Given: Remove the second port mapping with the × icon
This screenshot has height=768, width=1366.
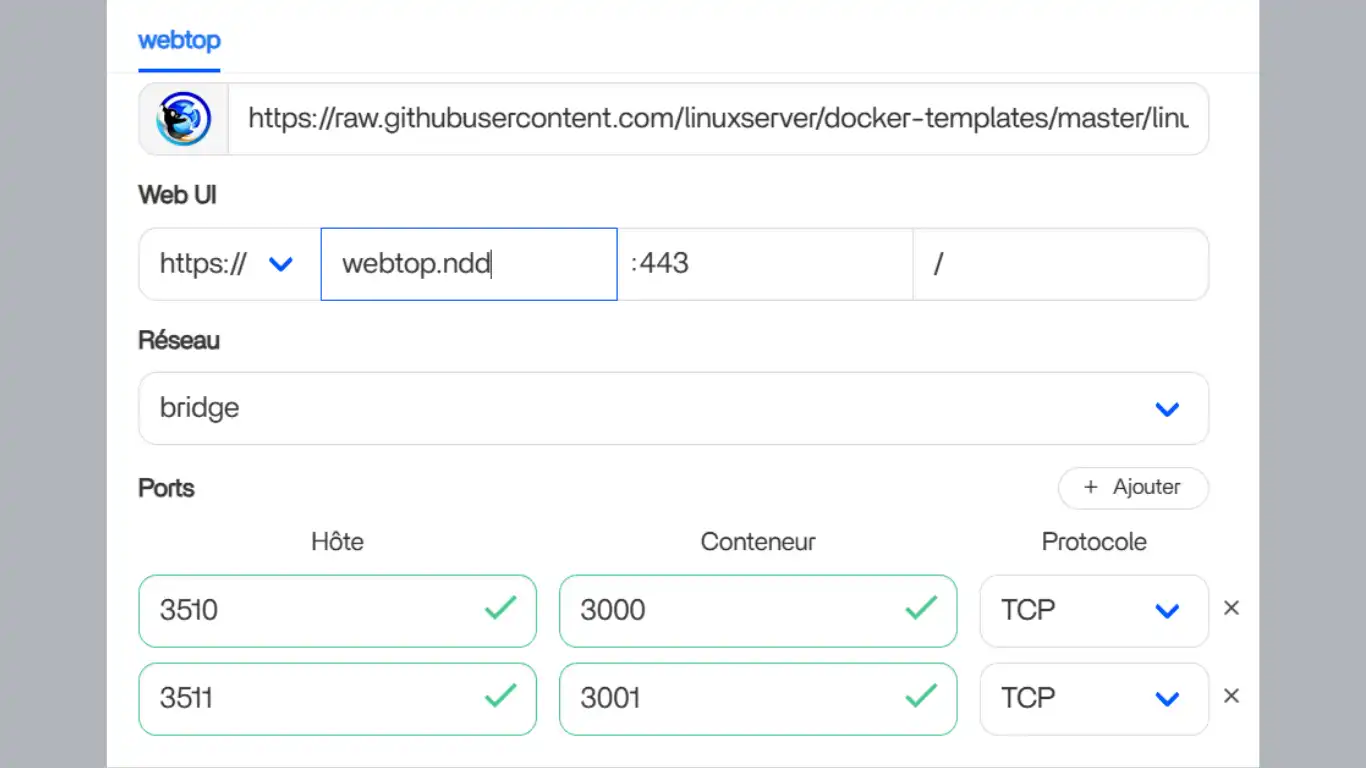Looking at the screenshot, I should (1232, 695).
